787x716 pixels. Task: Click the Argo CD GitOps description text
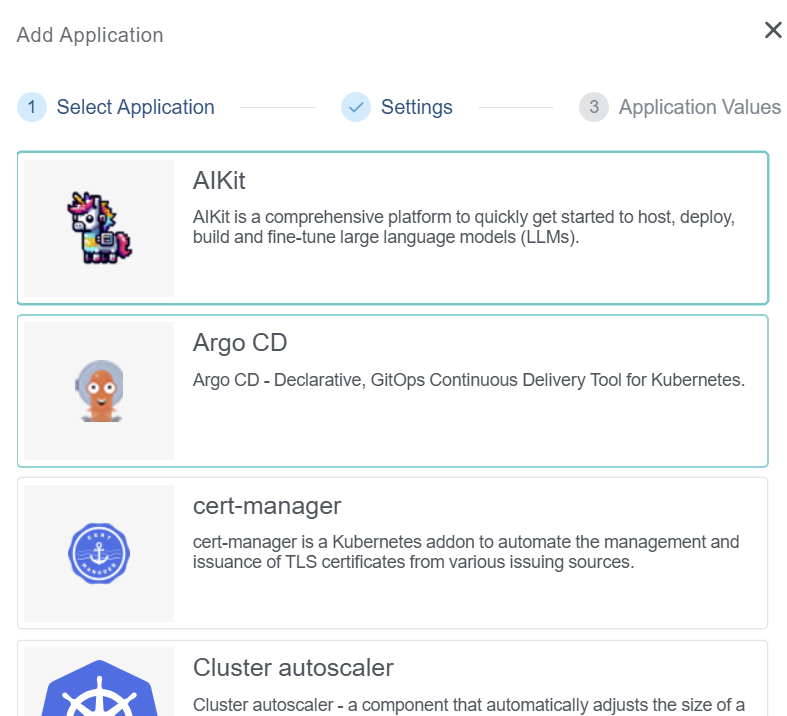tap(468, 380)
